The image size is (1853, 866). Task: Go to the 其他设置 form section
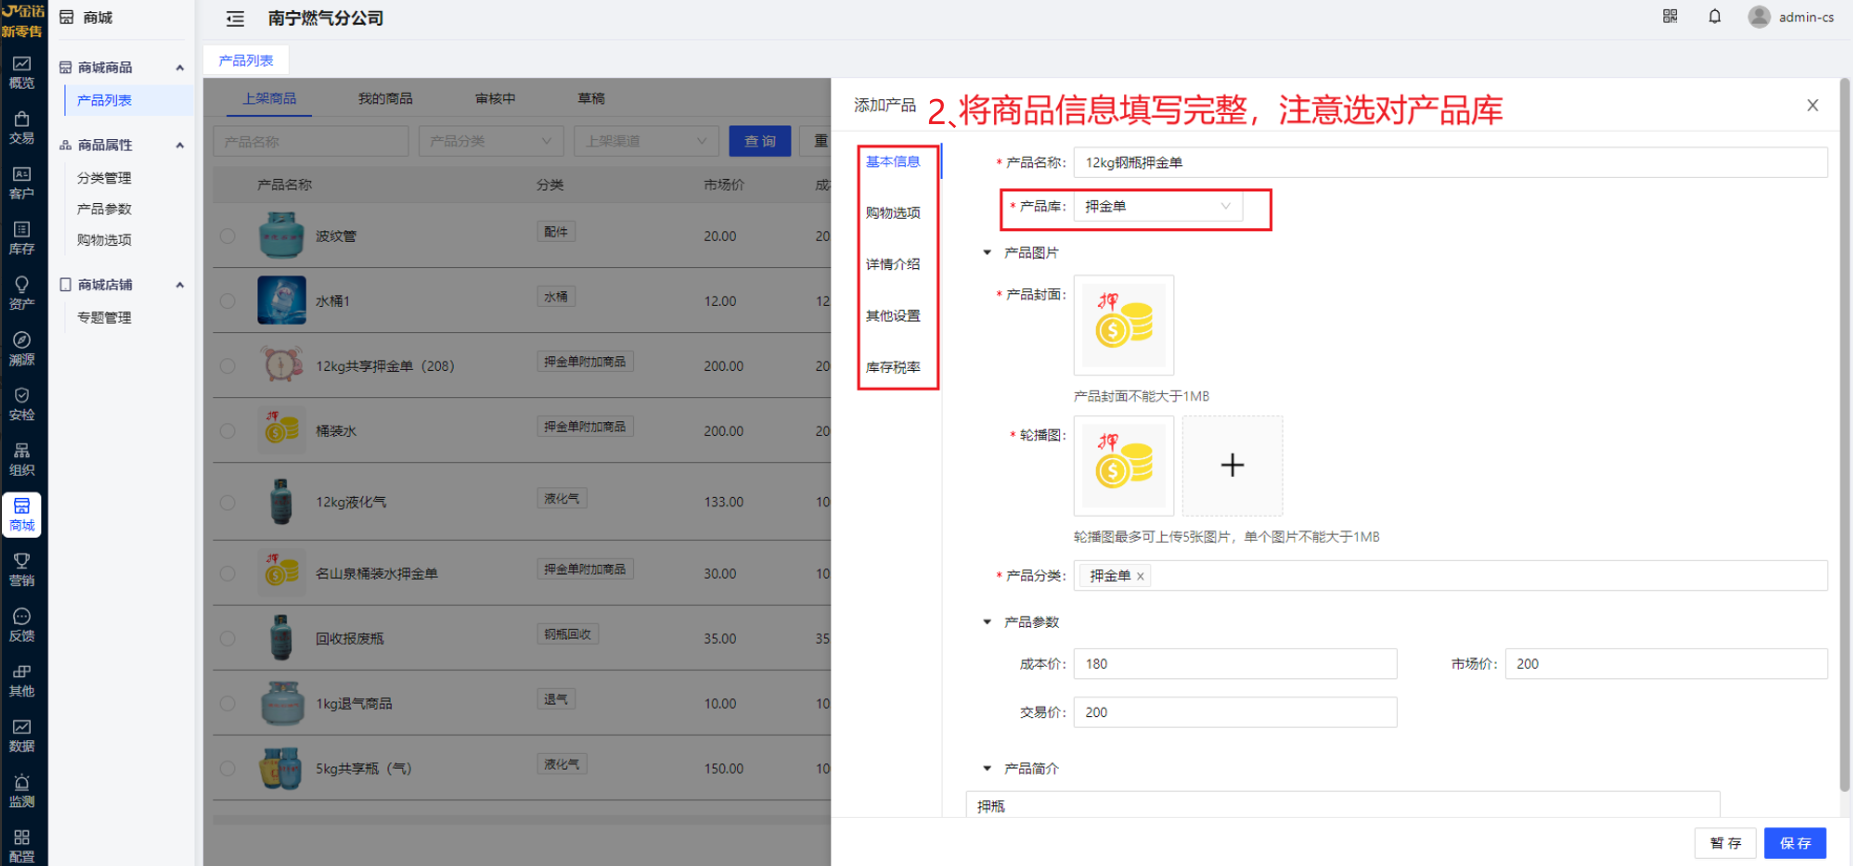coord(893,316)
